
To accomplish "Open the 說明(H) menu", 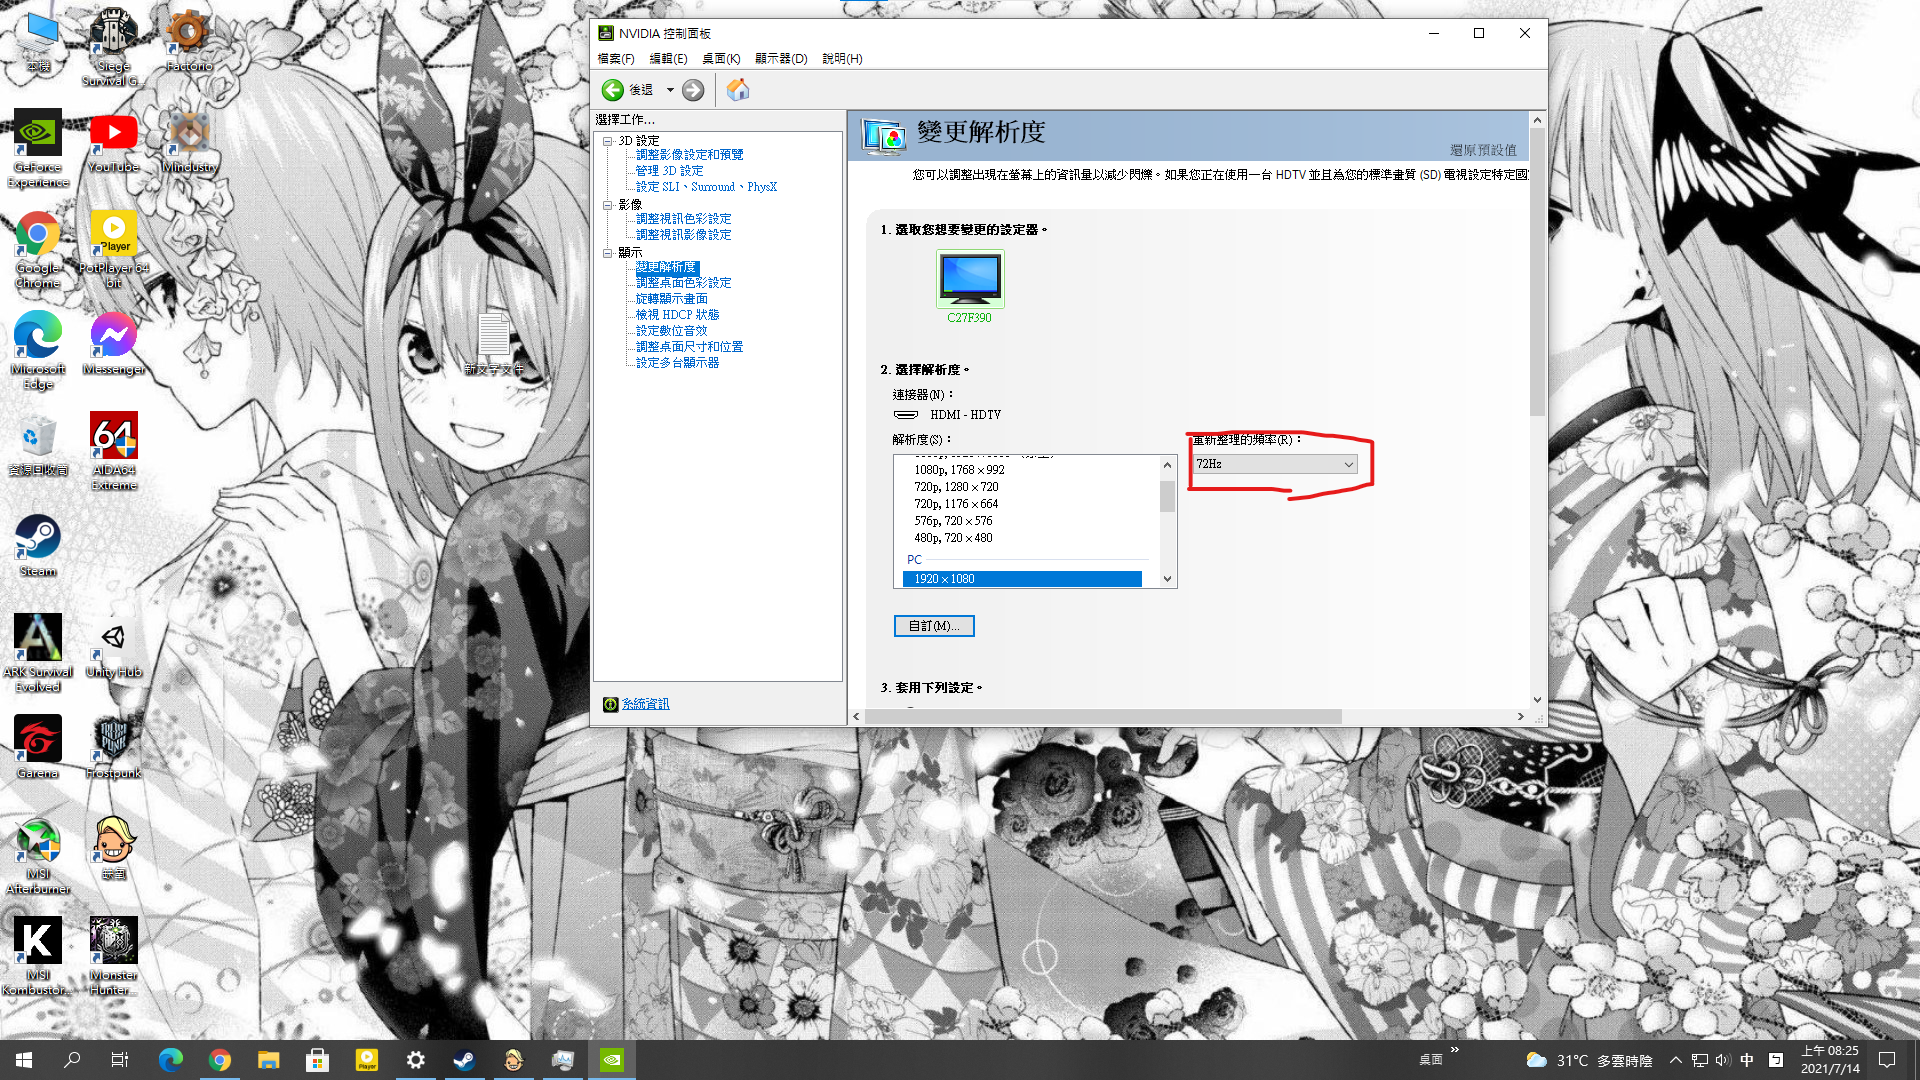I will click(842, 59).
